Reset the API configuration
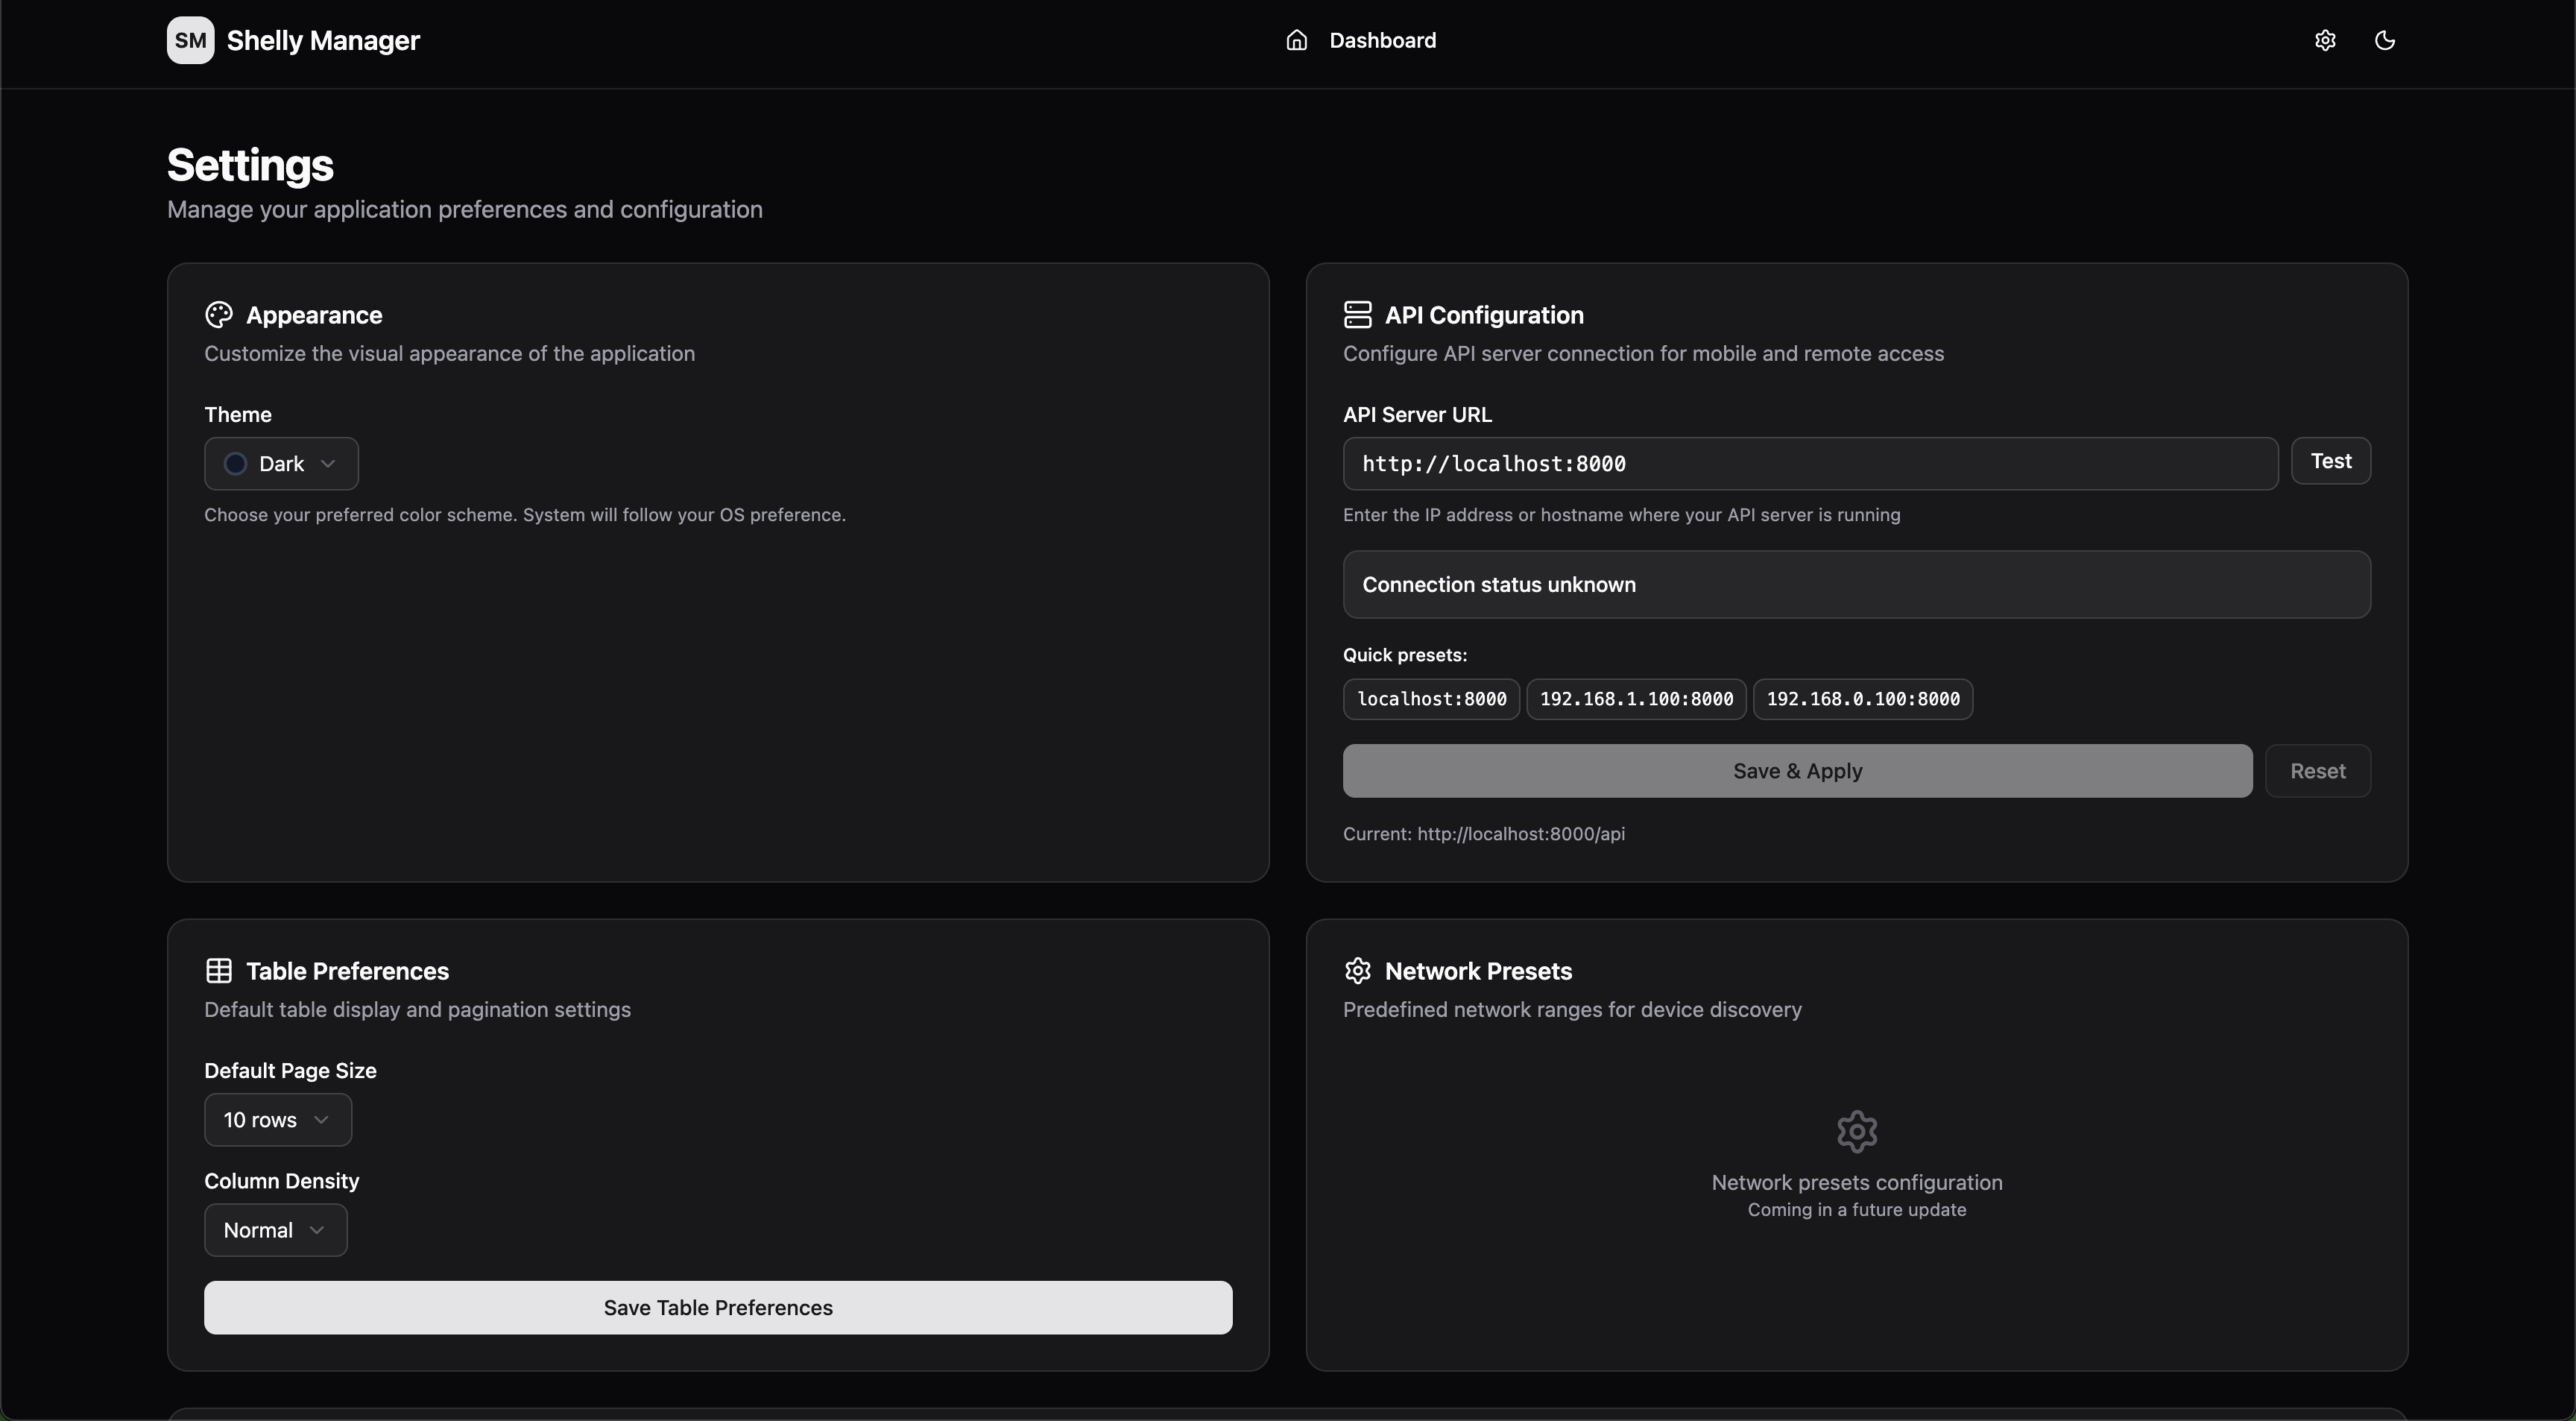This screenshot has height=1421, width=2576. click(x=2318, y=771)
